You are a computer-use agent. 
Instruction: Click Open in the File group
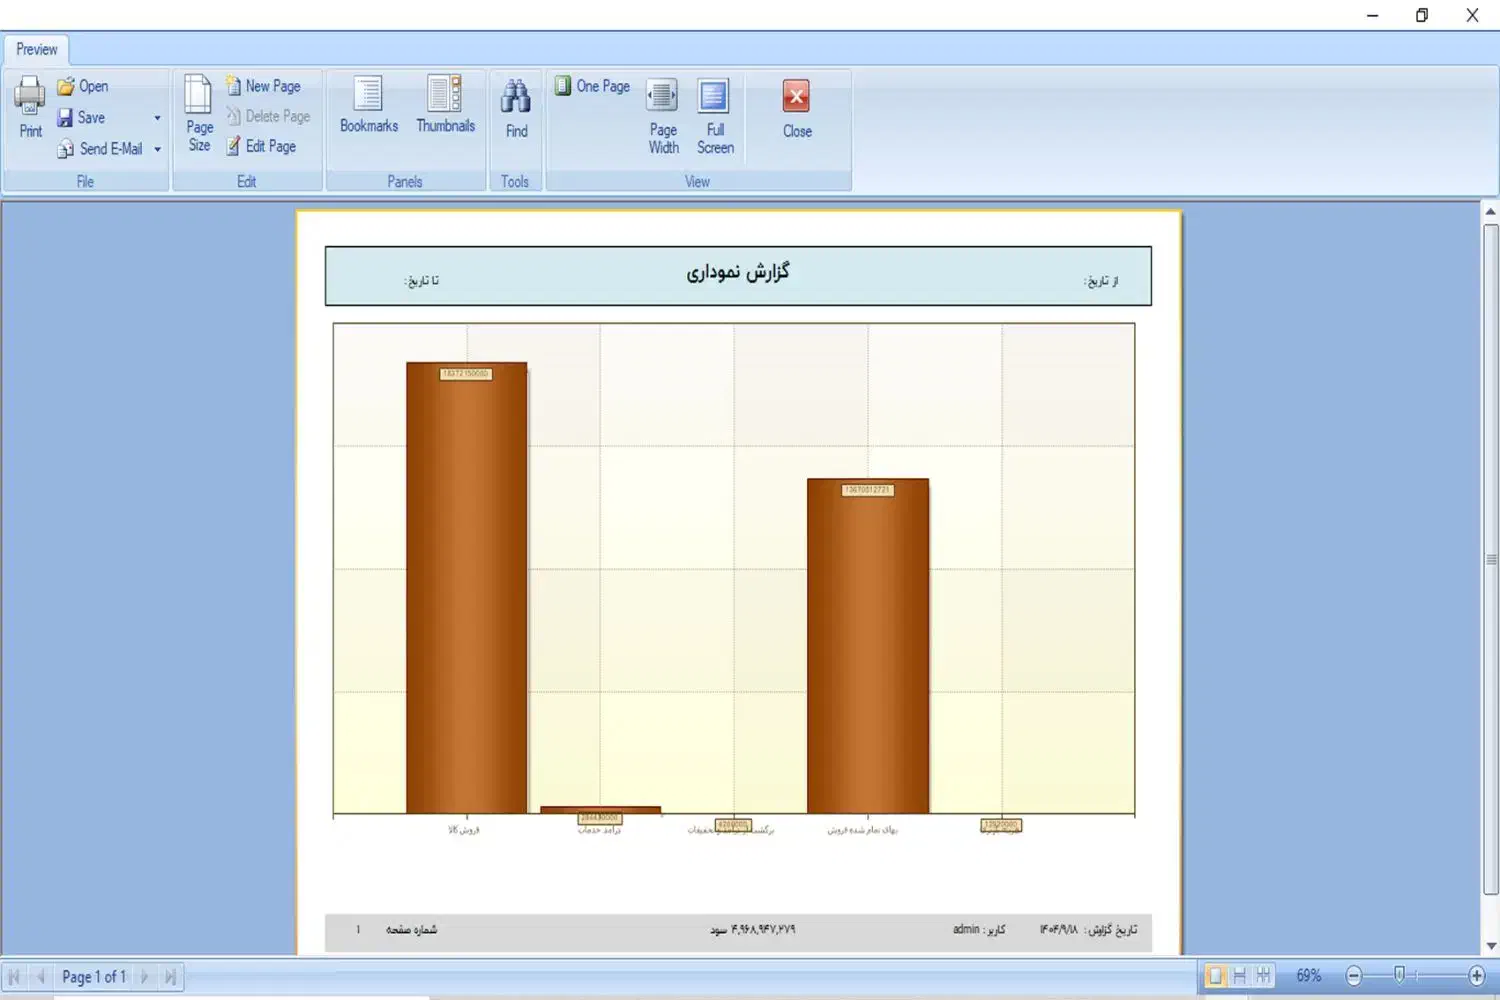tap(83, 86)
